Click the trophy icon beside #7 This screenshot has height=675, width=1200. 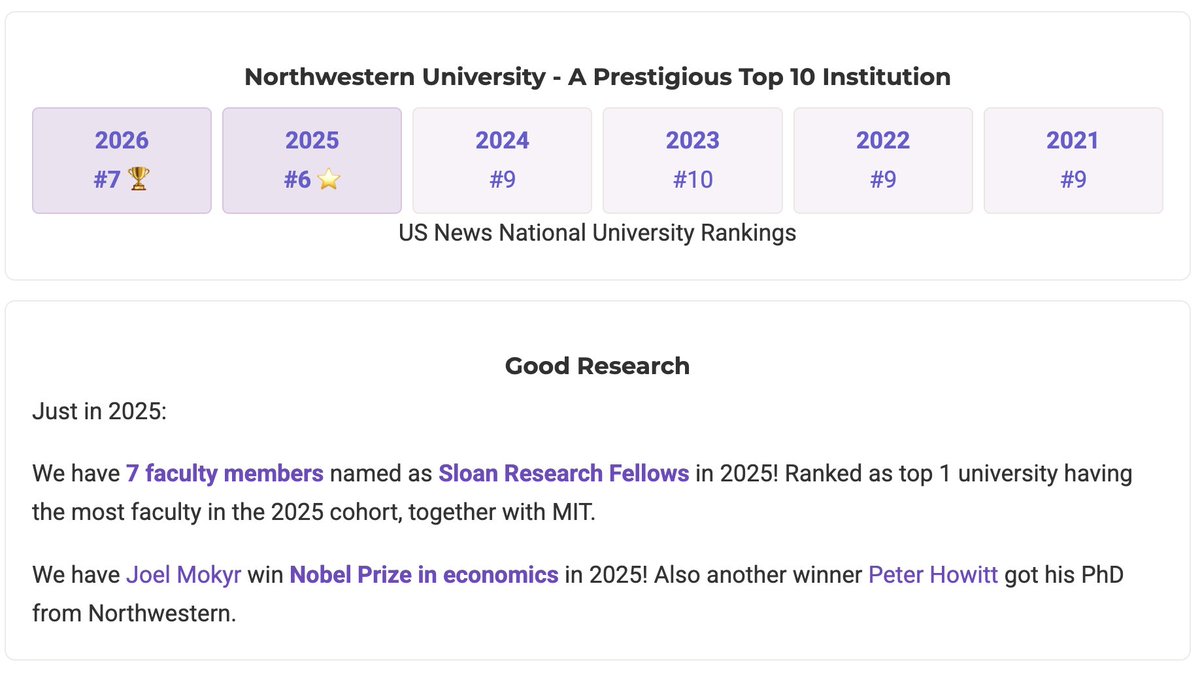point(138,181)
